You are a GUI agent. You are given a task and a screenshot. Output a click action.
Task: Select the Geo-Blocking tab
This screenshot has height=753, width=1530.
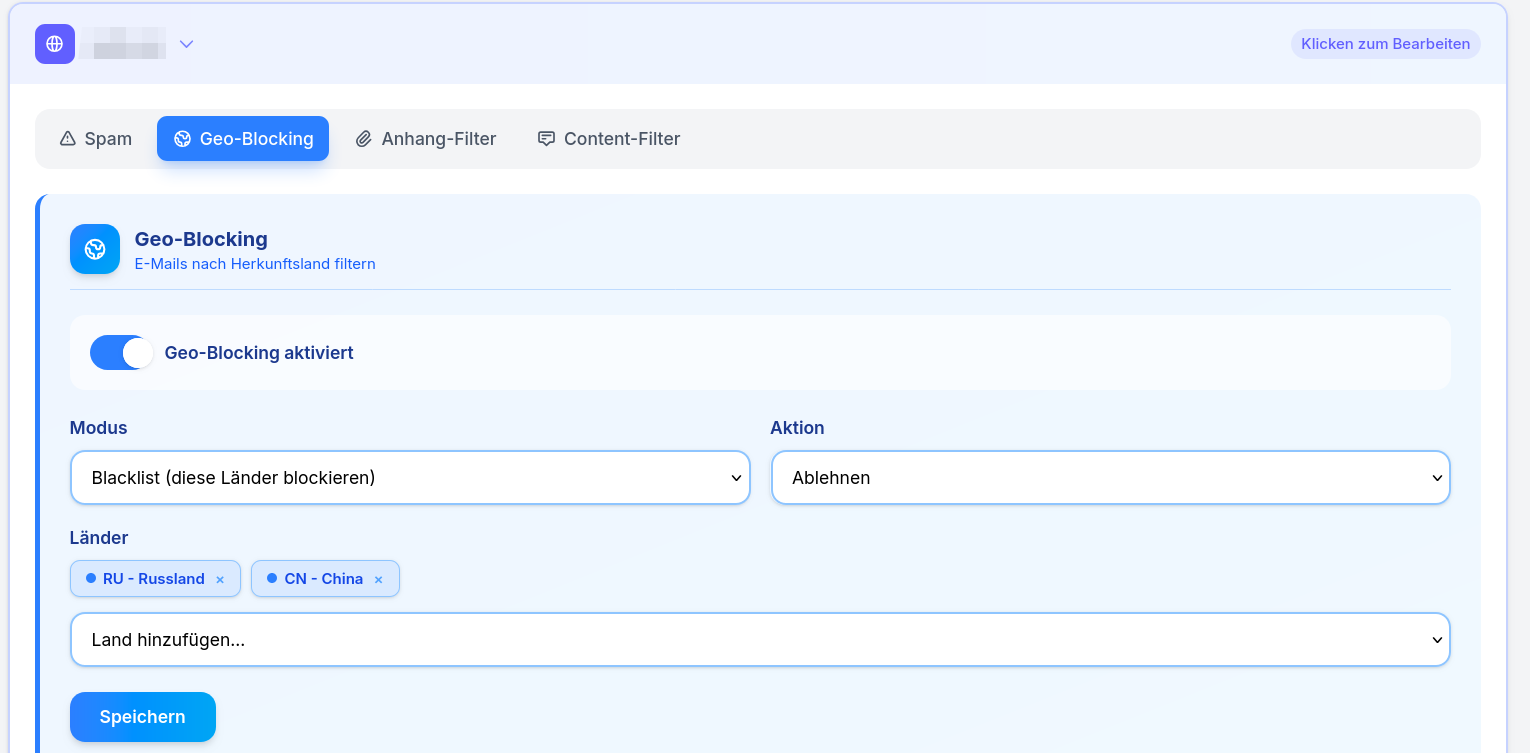coord(243,139)
